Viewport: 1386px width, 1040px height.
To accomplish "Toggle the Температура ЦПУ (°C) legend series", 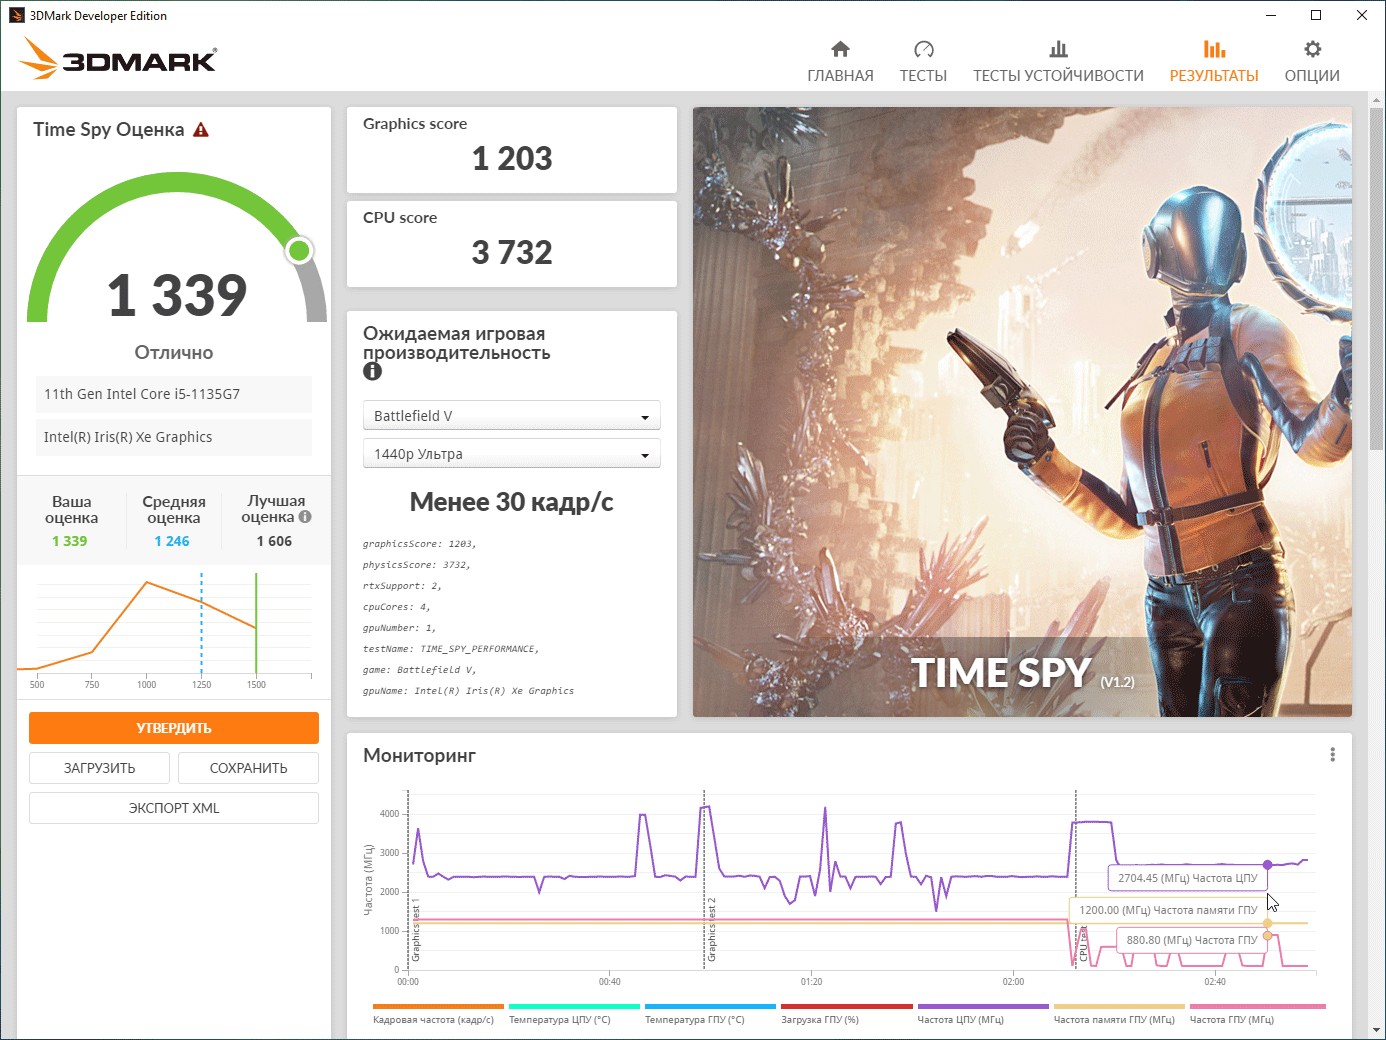I will coord(574,1015).
